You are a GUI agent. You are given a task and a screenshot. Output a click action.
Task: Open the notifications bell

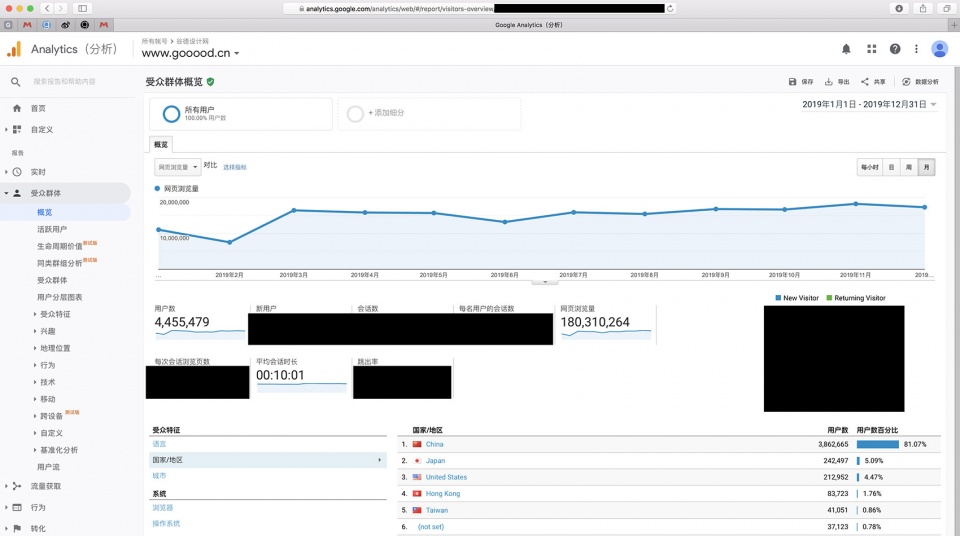(846, 49)
